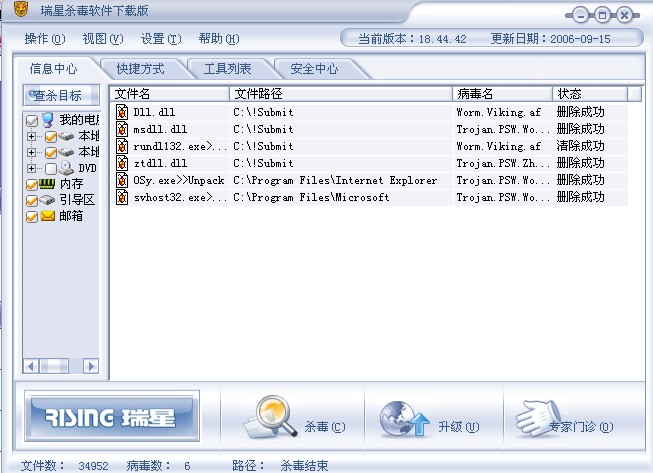653x473 pixels.
Task: Uncheck the second 本地 drive checkbox
Action: coord(50,153)
